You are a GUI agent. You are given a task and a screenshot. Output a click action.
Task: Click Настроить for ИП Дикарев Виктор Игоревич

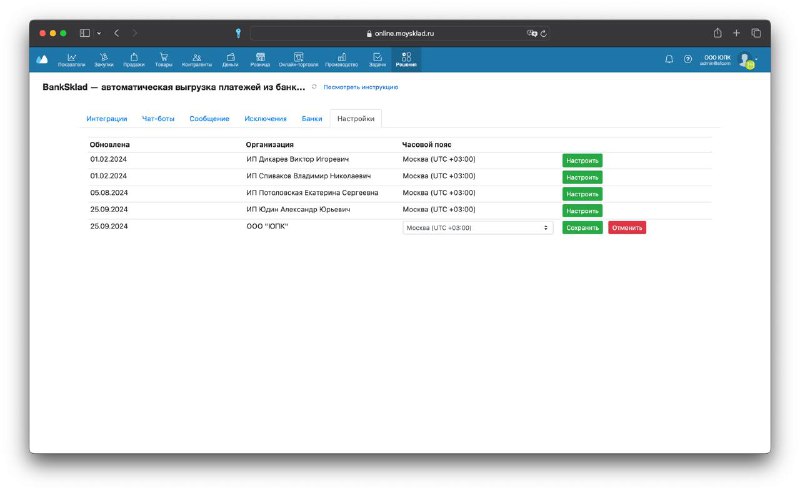(x=582, y=160)
